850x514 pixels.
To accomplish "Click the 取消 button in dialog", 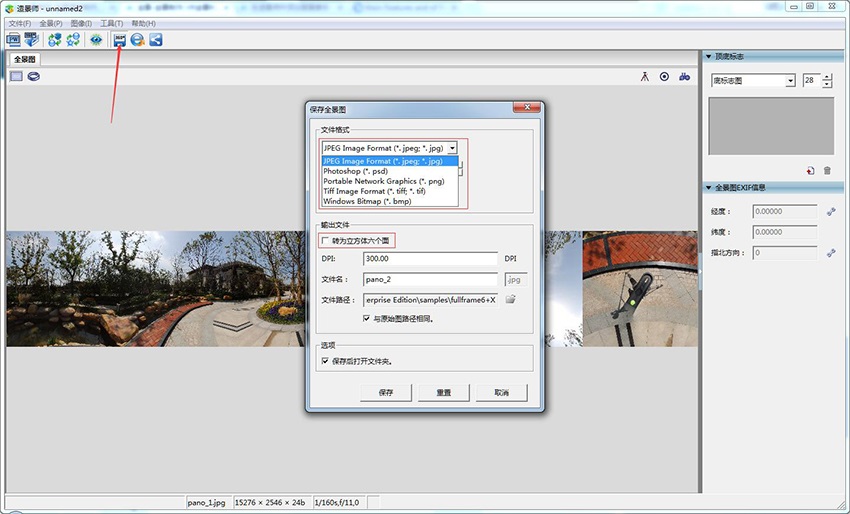I will 501,393.
